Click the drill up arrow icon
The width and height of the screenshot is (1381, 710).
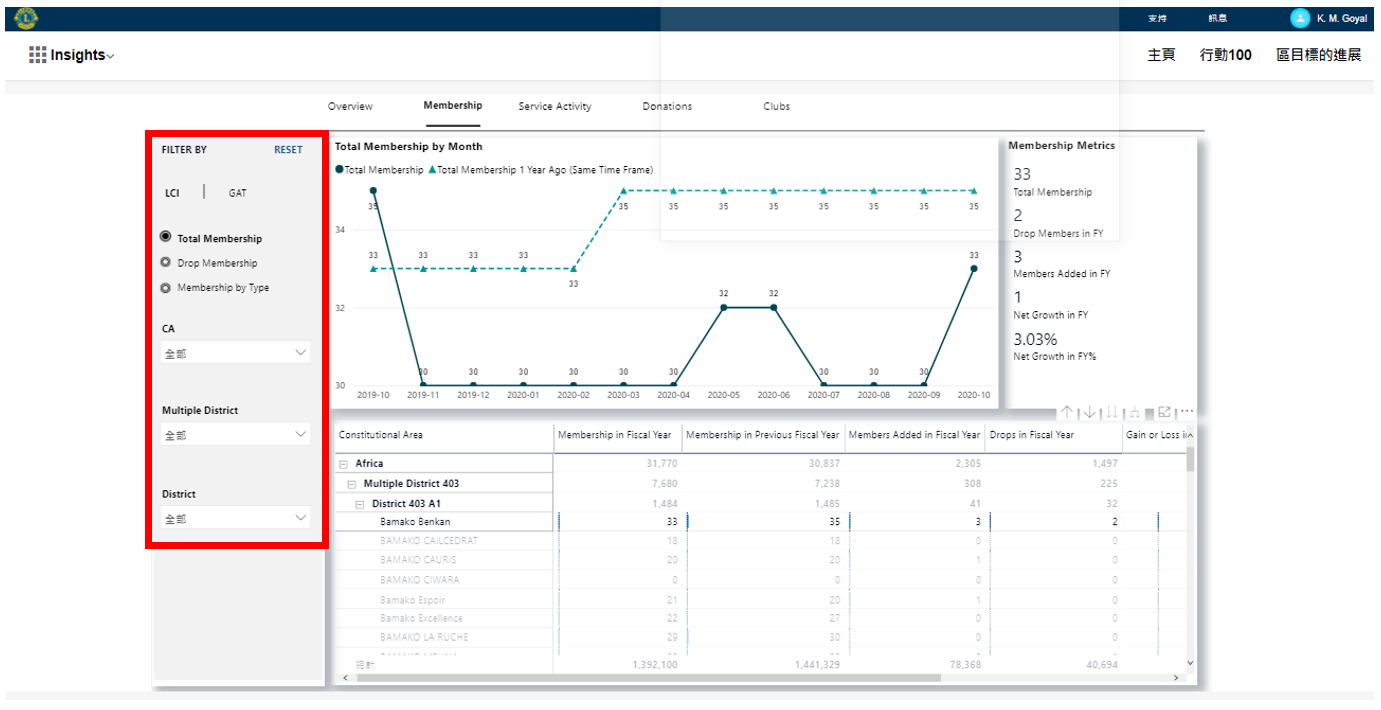point(1067,412)
